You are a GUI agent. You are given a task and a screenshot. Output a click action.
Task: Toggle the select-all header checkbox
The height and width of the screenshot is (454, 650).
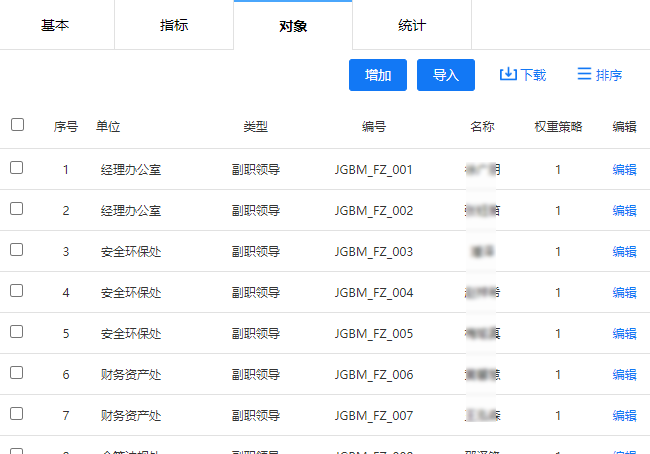17,124
